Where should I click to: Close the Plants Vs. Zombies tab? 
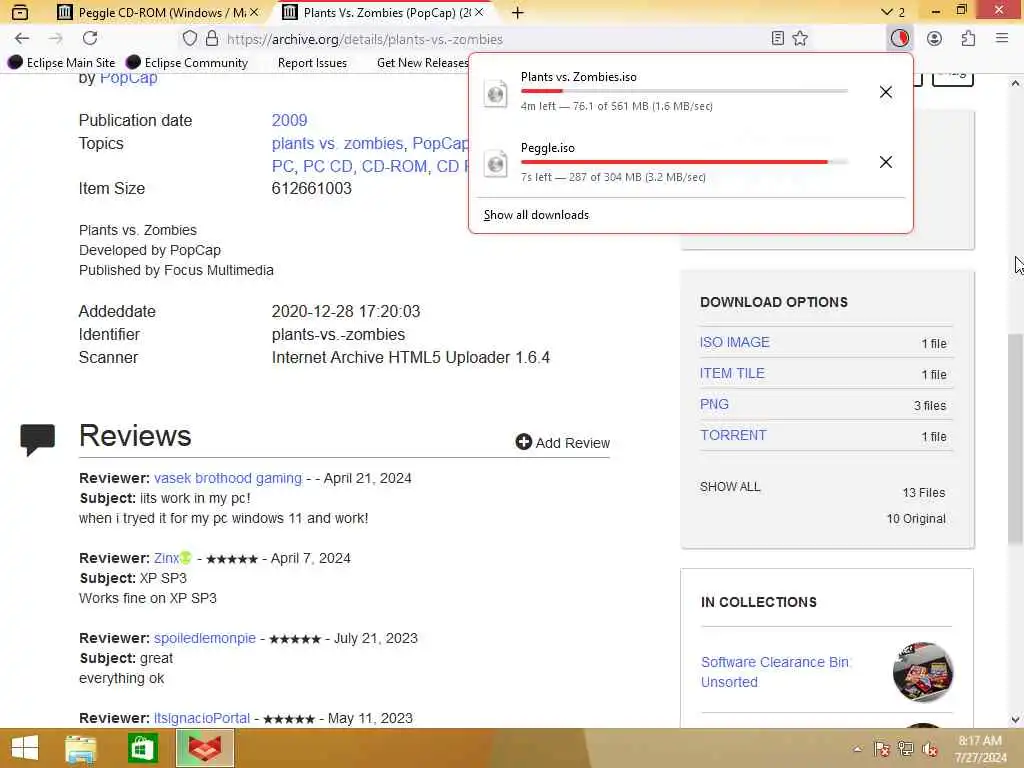click(x=479, y=12)
